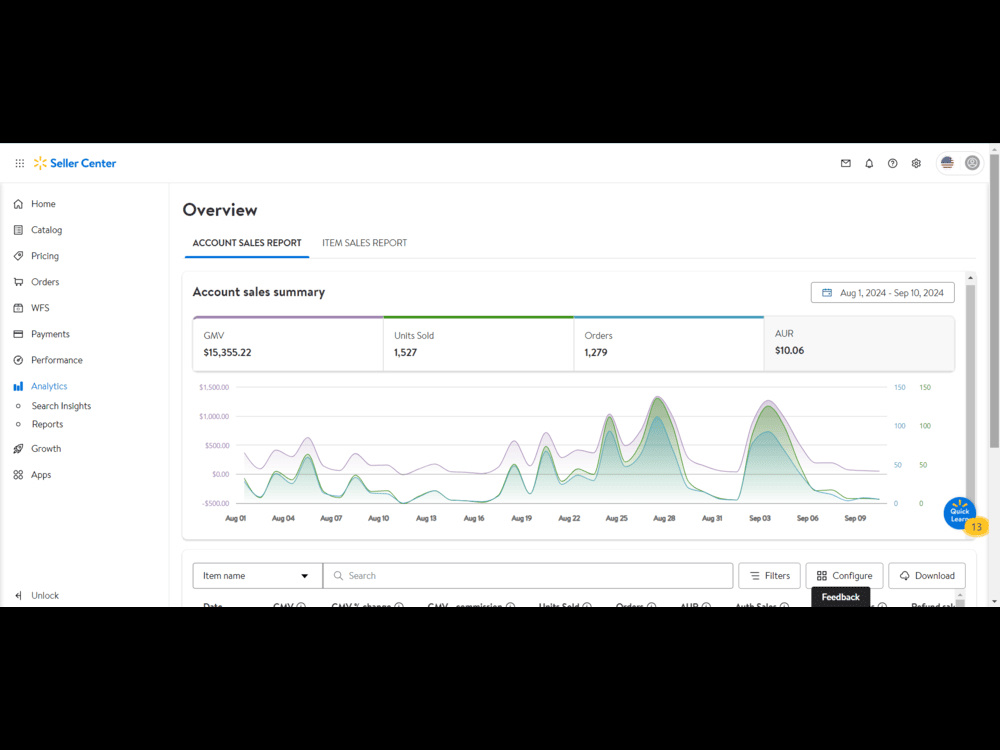
Task: Click the 1,527 units sold value
Action: point(406,353)
